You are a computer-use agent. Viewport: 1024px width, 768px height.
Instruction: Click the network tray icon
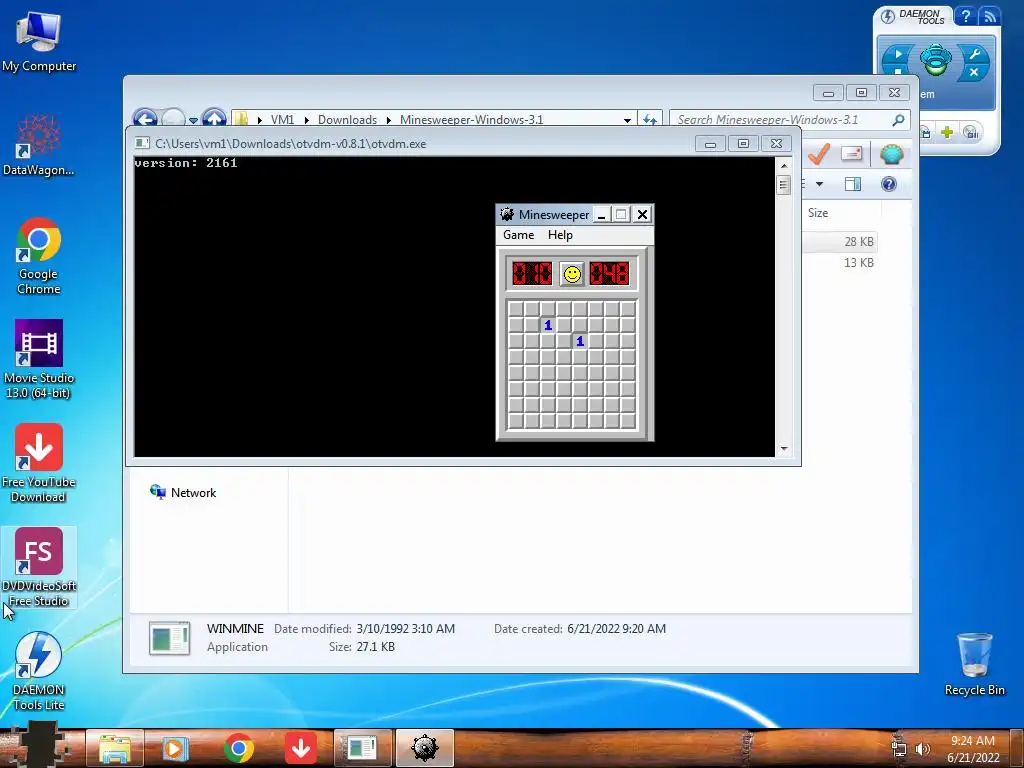pos(899,749)
